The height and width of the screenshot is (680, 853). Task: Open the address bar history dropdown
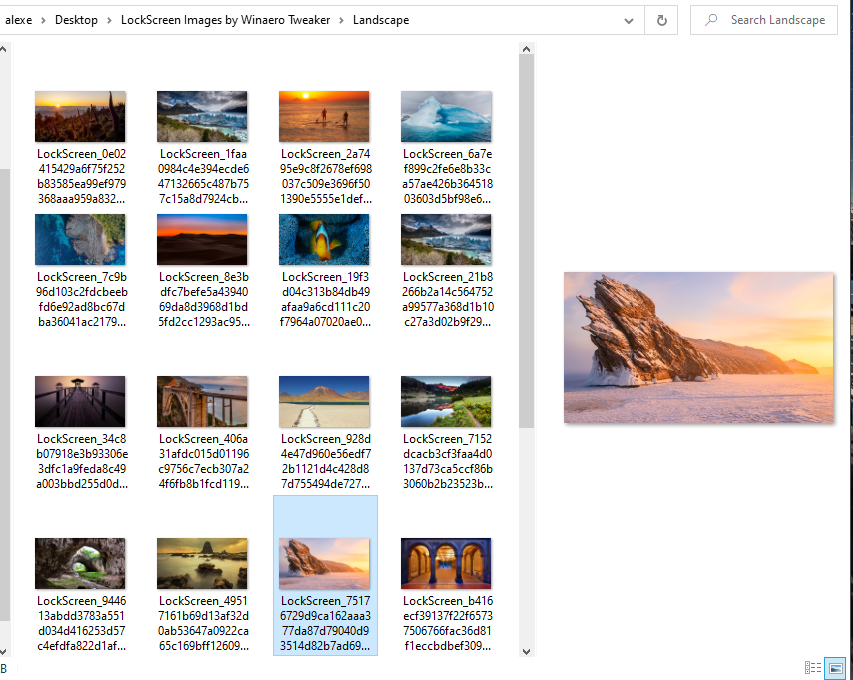coord(628,19)
